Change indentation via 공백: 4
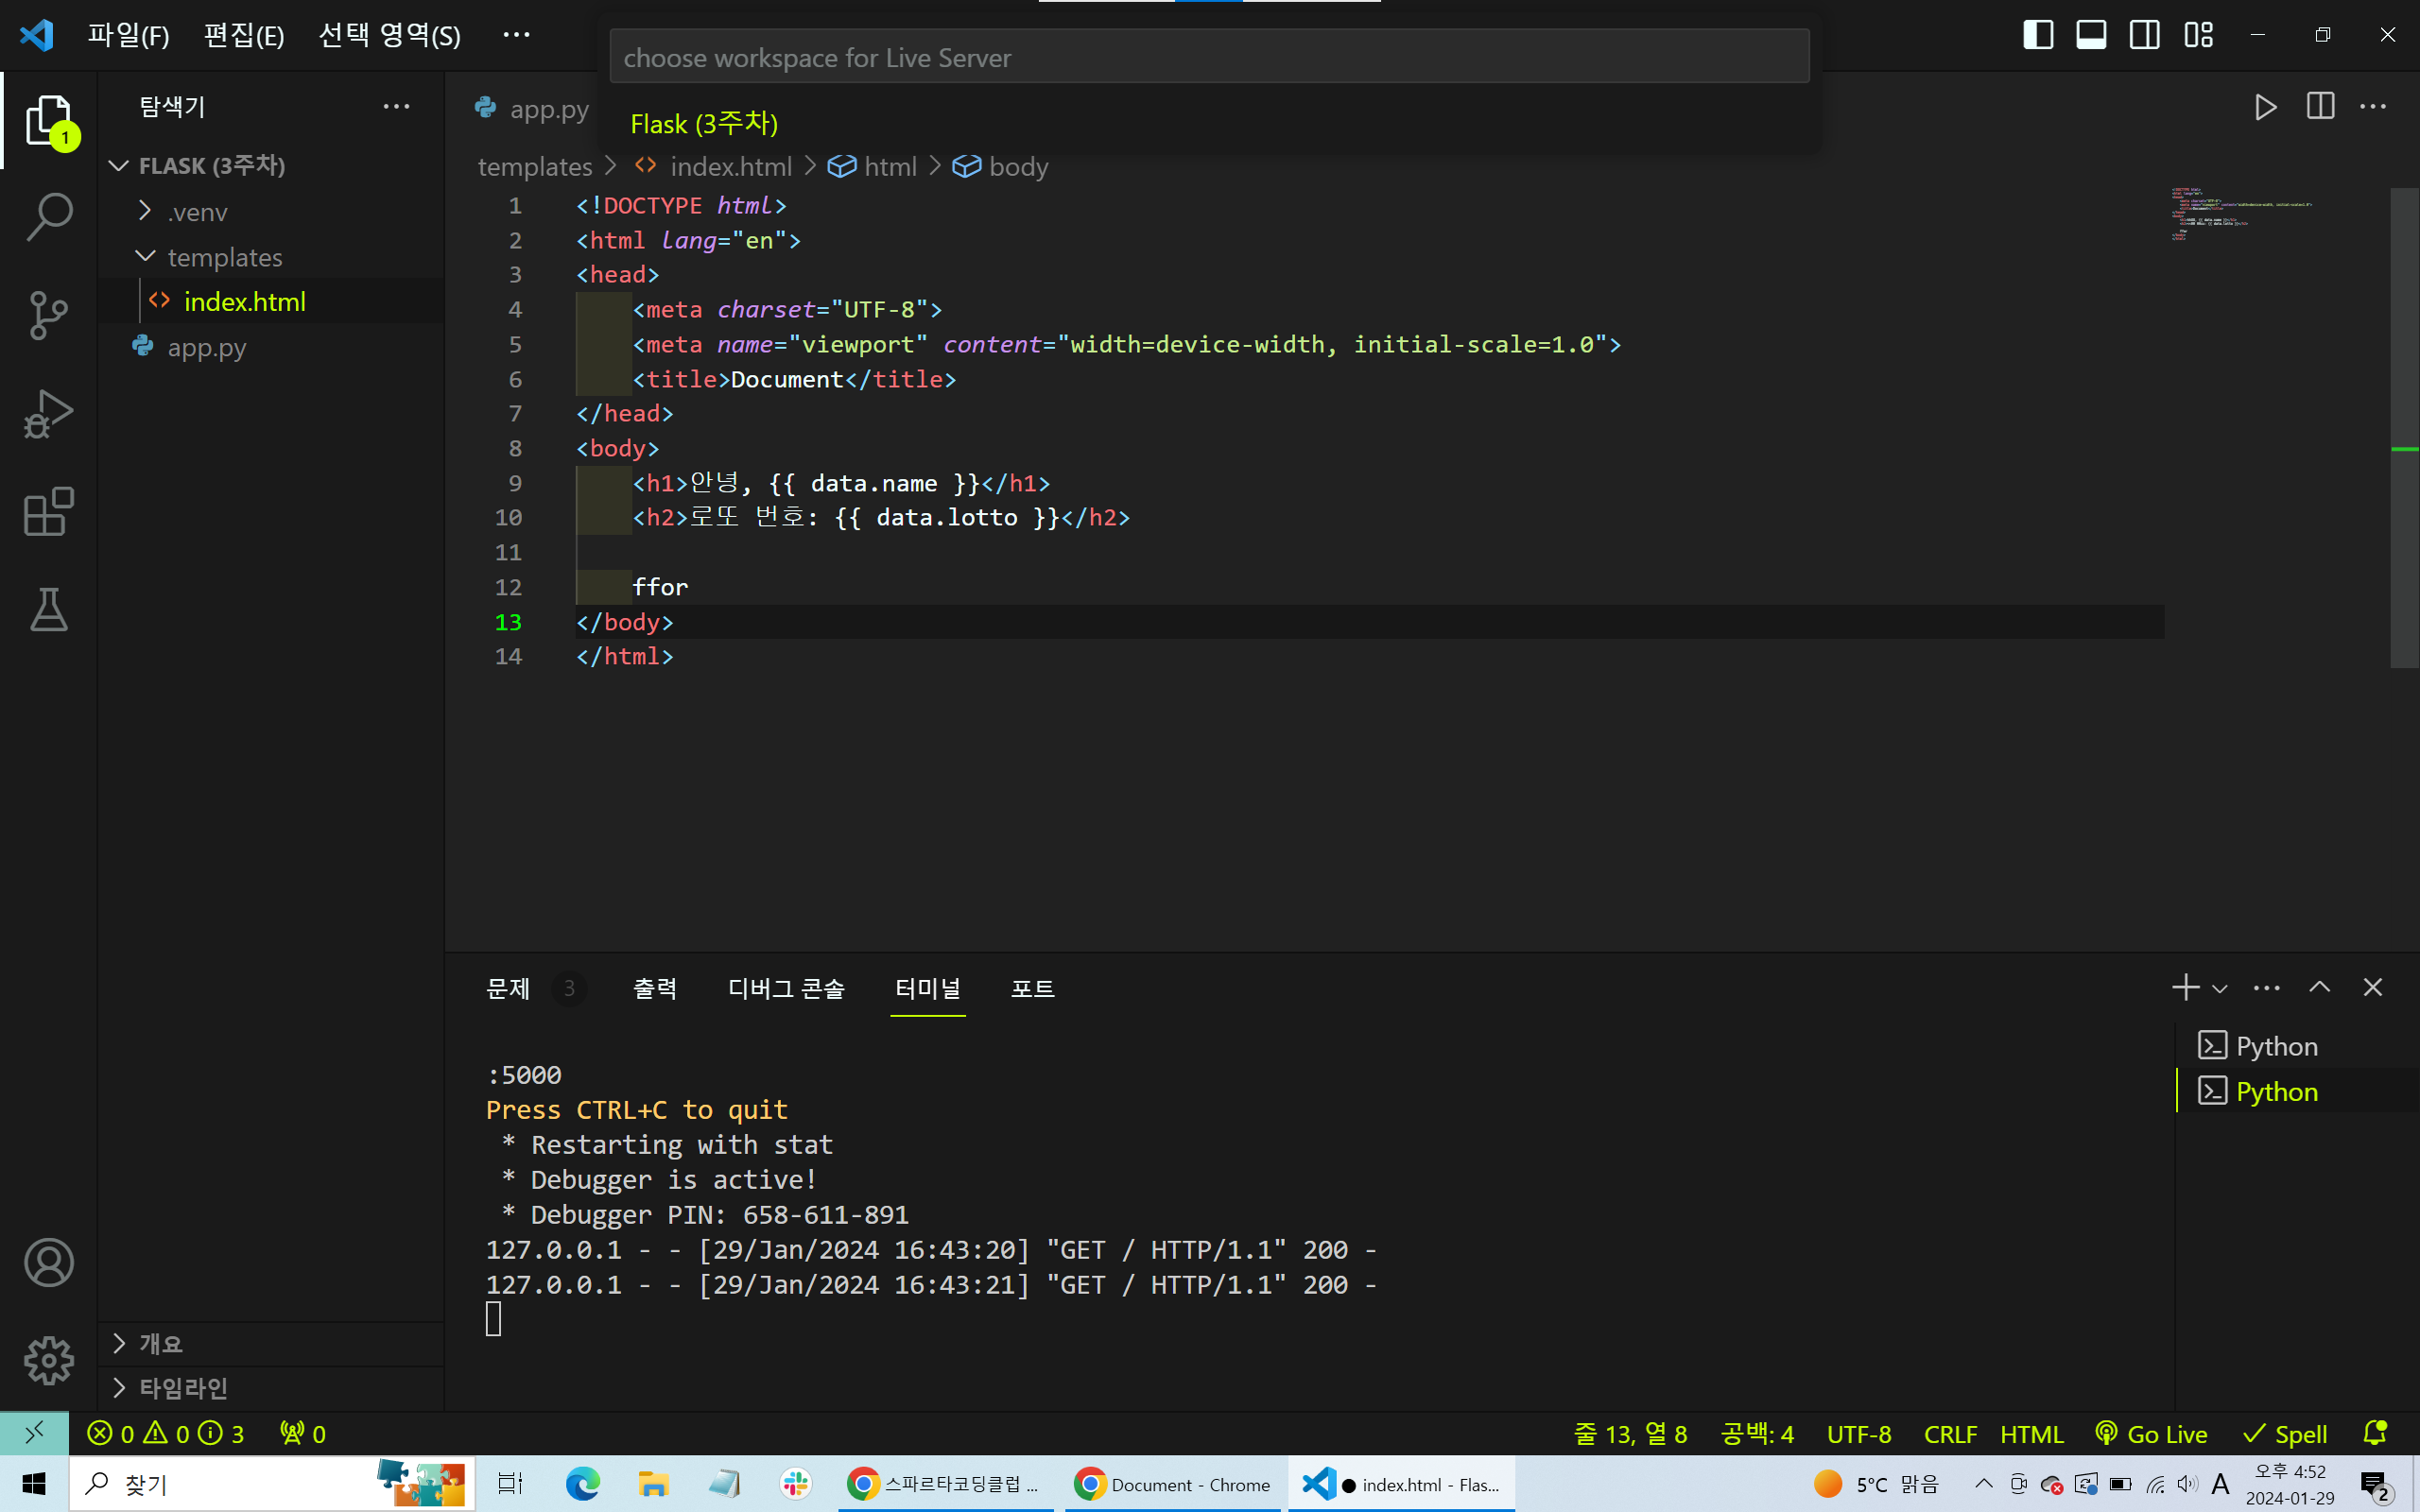 tap(1757, 1434)
